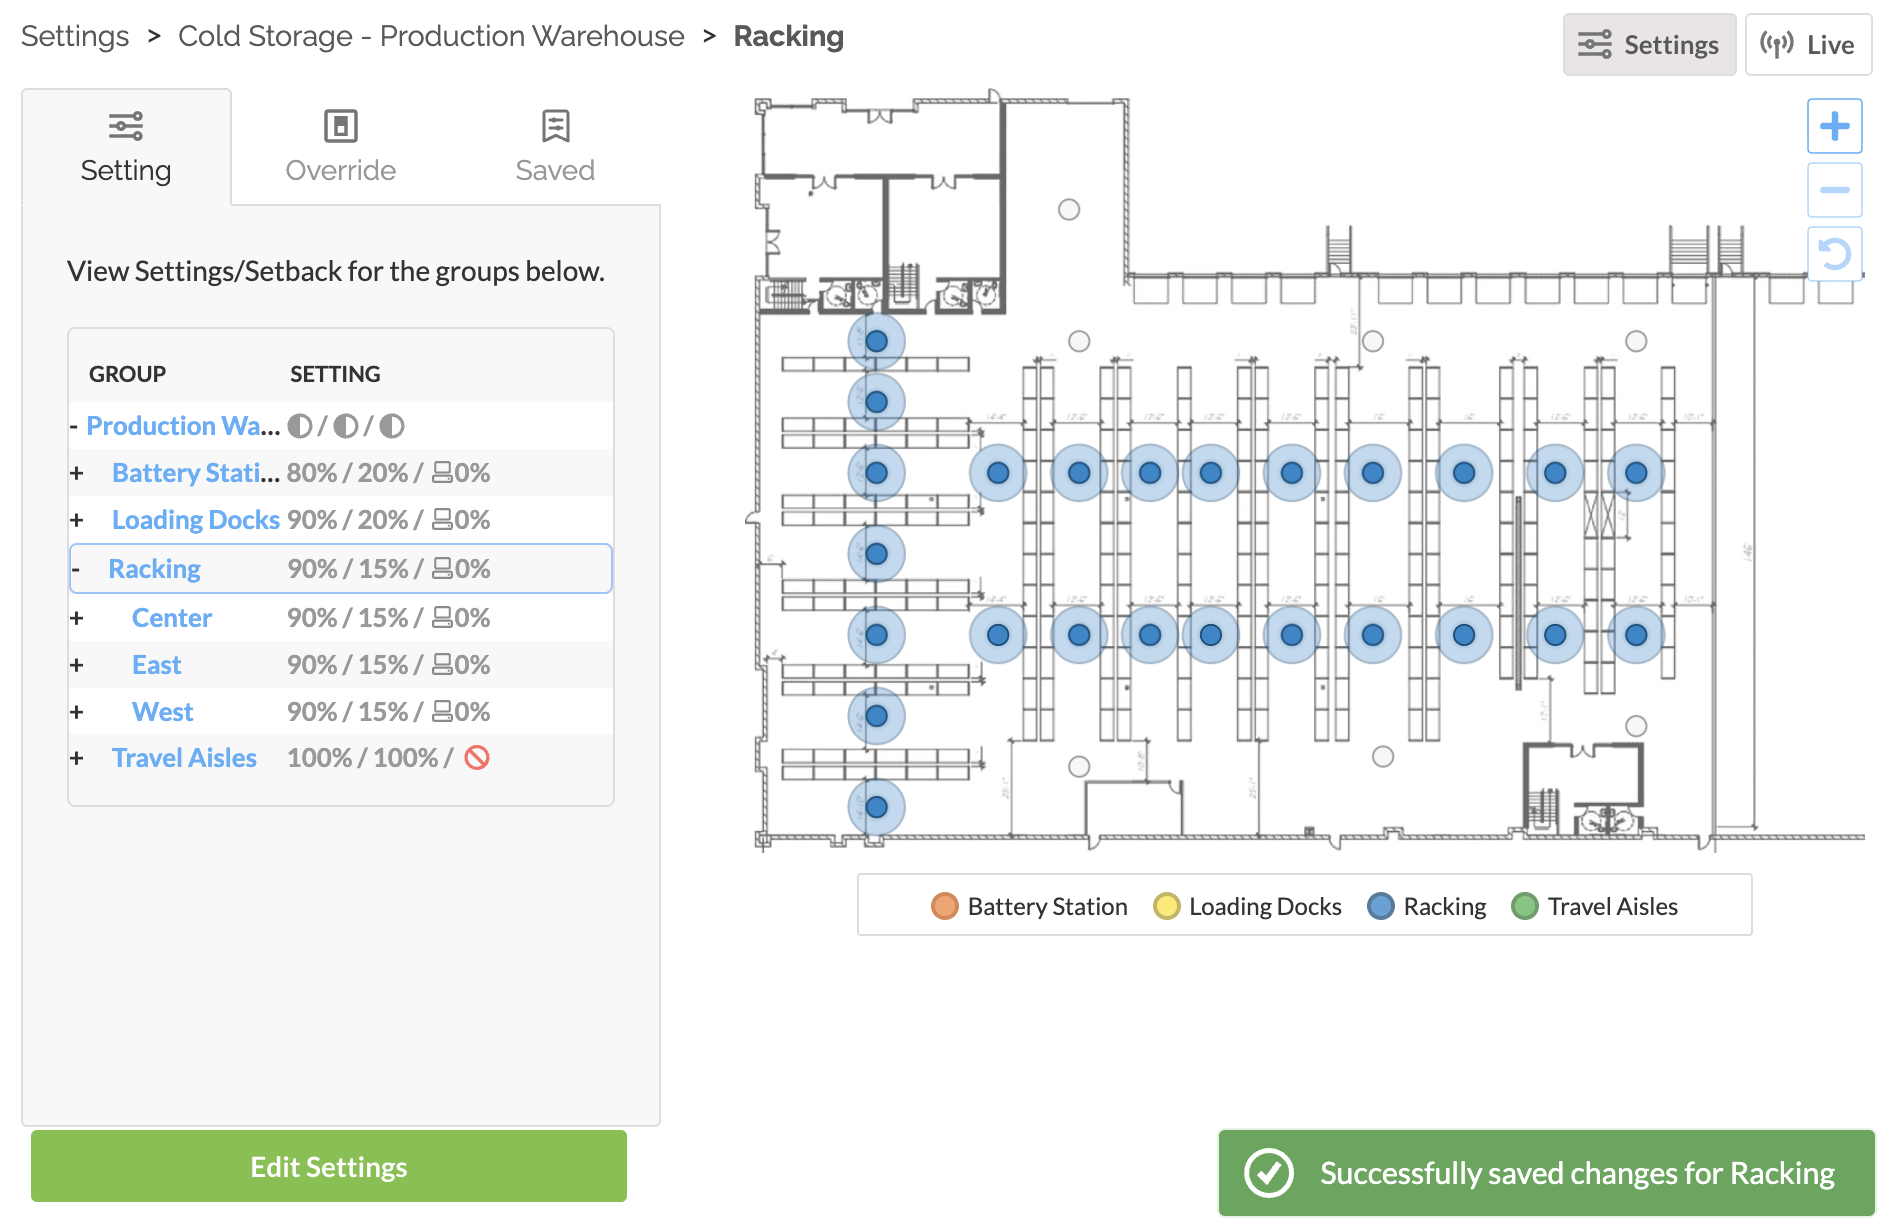The width and height of the screenshot is (1883, 1231).
Task: Zoom out using the minus map button
Action: 1834,190
